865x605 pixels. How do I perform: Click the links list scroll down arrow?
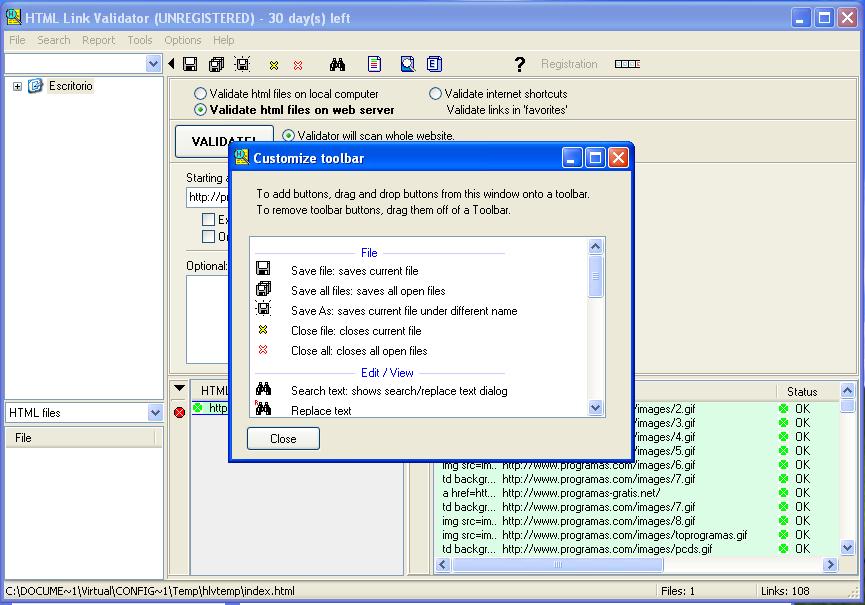(847, 548)
